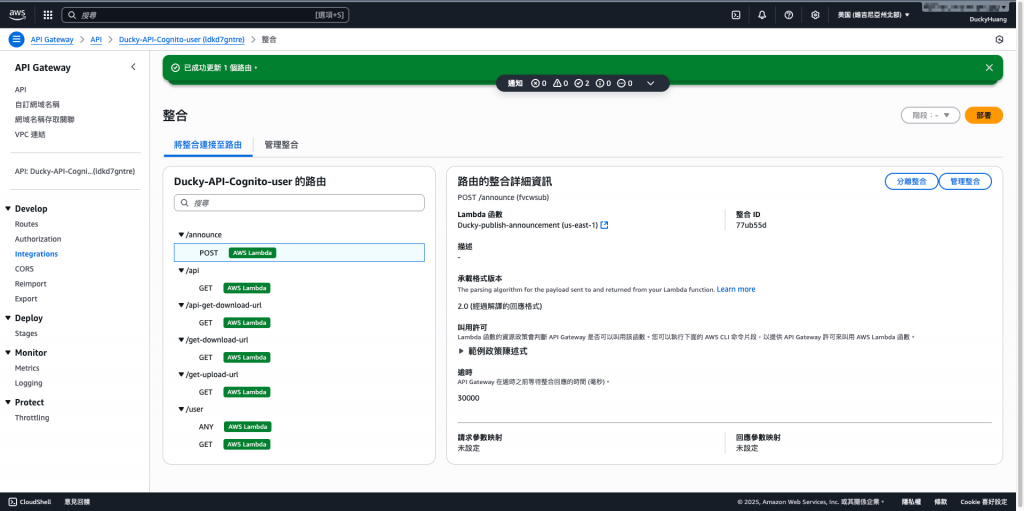This screenshot has width=1024, height=511.
Task: Toggle the blue hamburger navigation menu
Action: pyautogui.click(x=16, y=39)
